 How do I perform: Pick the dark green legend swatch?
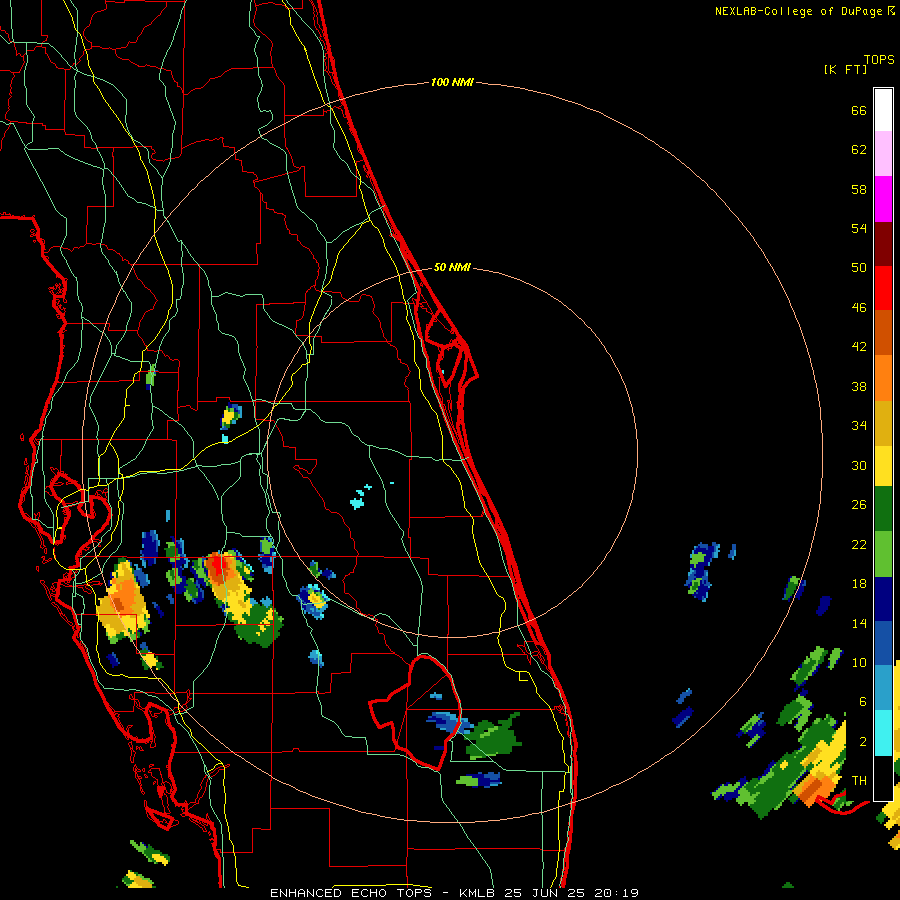(x=883, y=509)
